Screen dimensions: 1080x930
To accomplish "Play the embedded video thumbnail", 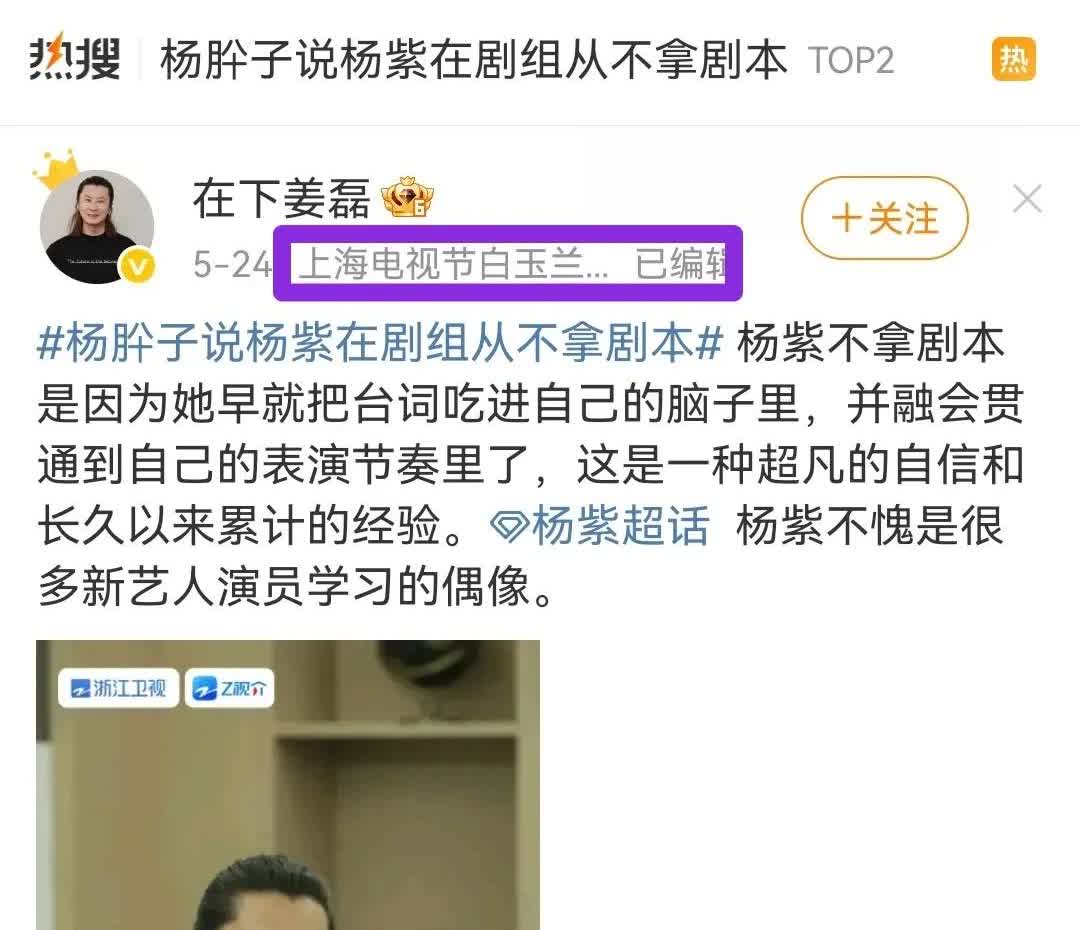I will click(288, 785).
